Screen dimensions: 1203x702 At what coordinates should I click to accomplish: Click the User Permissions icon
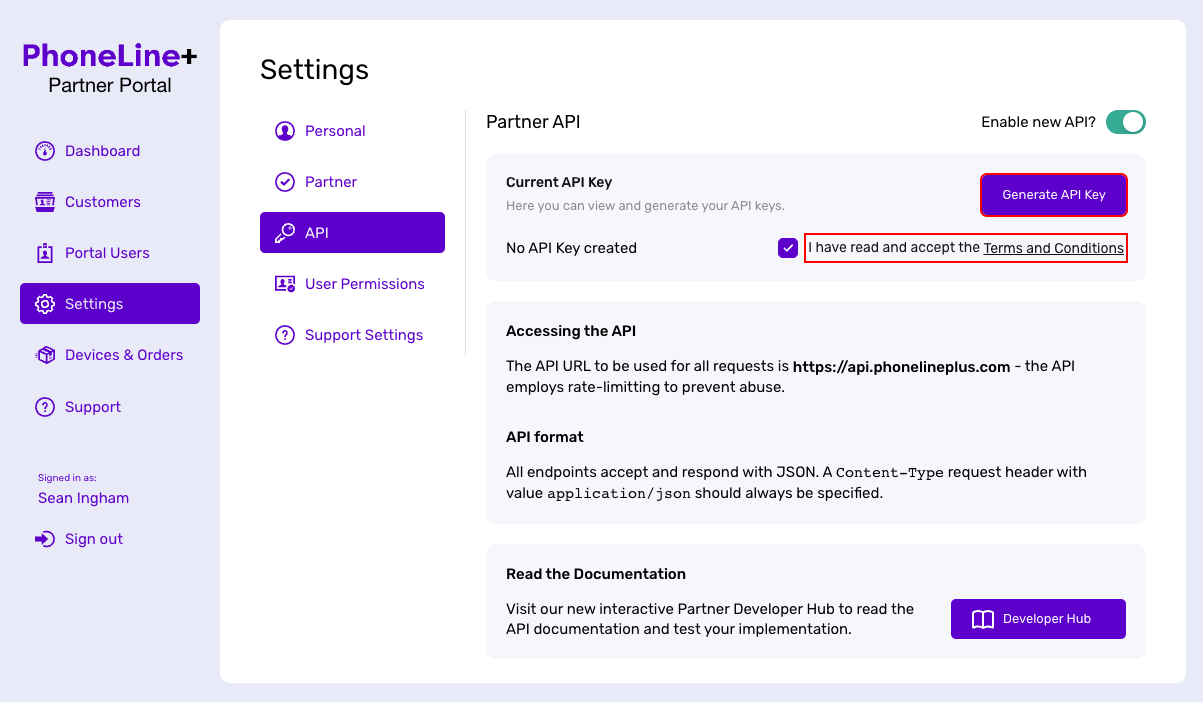click(285, 284)
